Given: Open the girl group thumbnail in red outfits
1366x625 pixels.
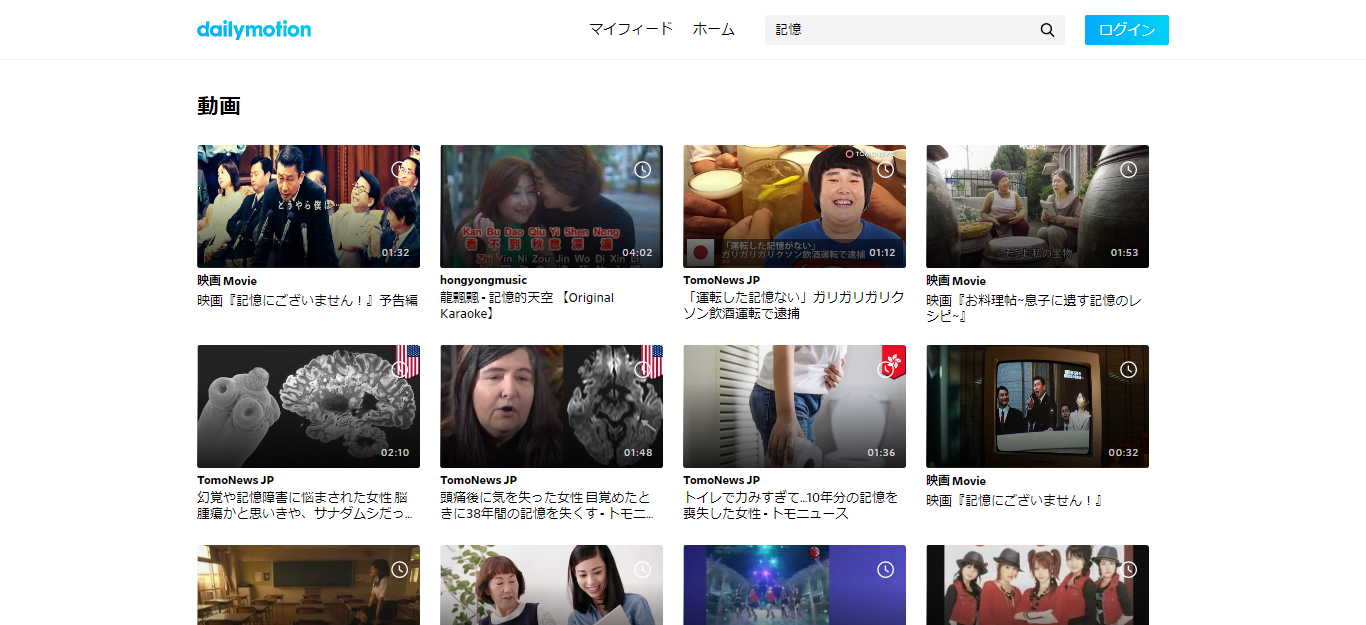Looking at the screenshot, I should (x=1037, y=585).
